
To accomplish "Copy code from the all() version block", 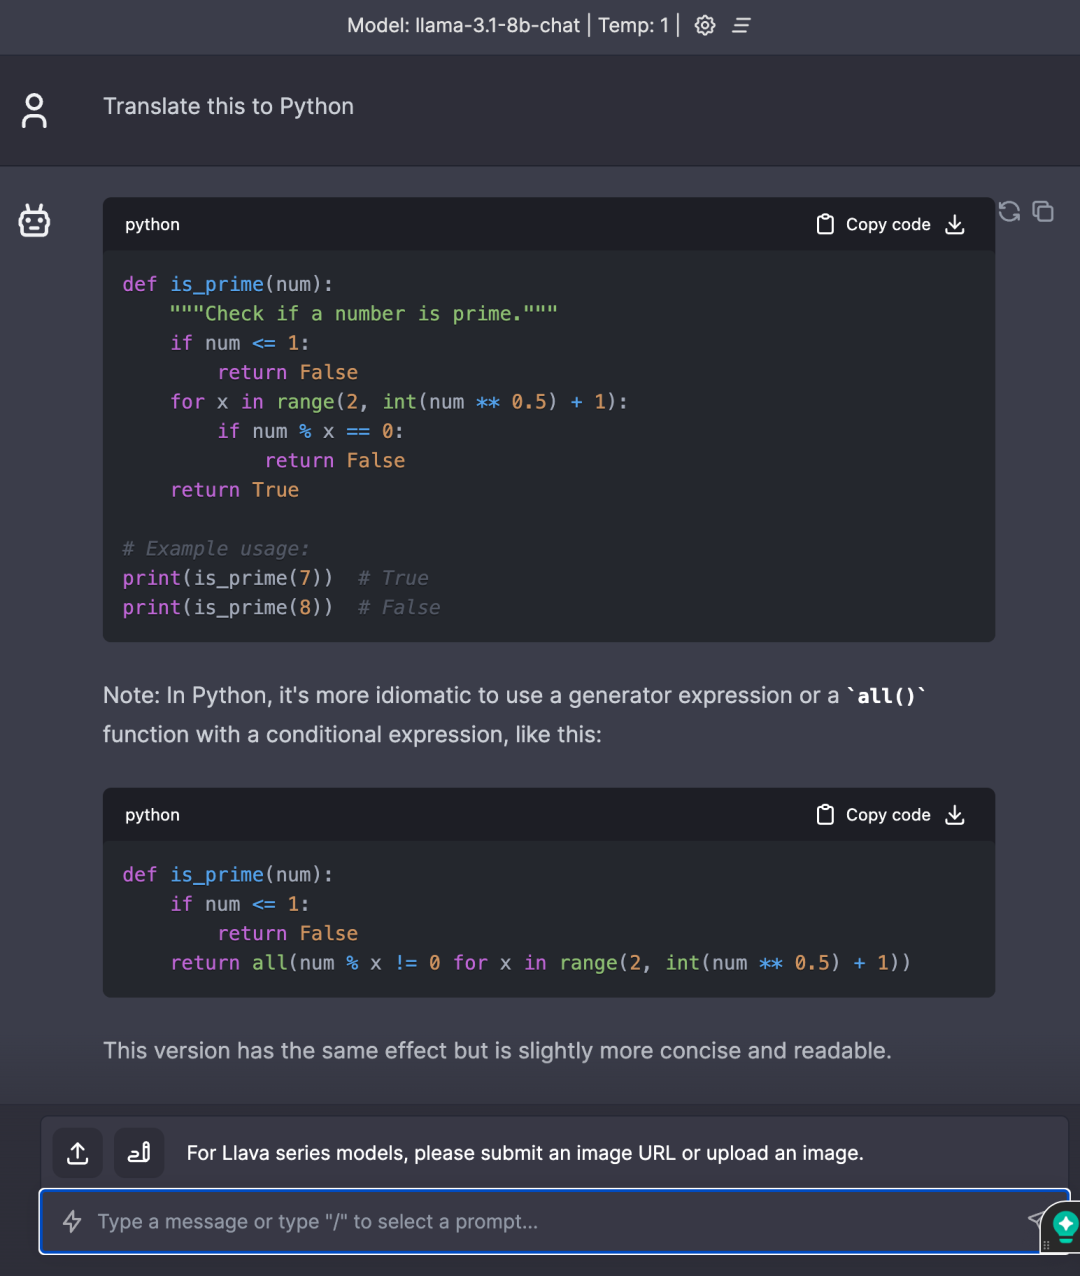I will click(874, 815).
